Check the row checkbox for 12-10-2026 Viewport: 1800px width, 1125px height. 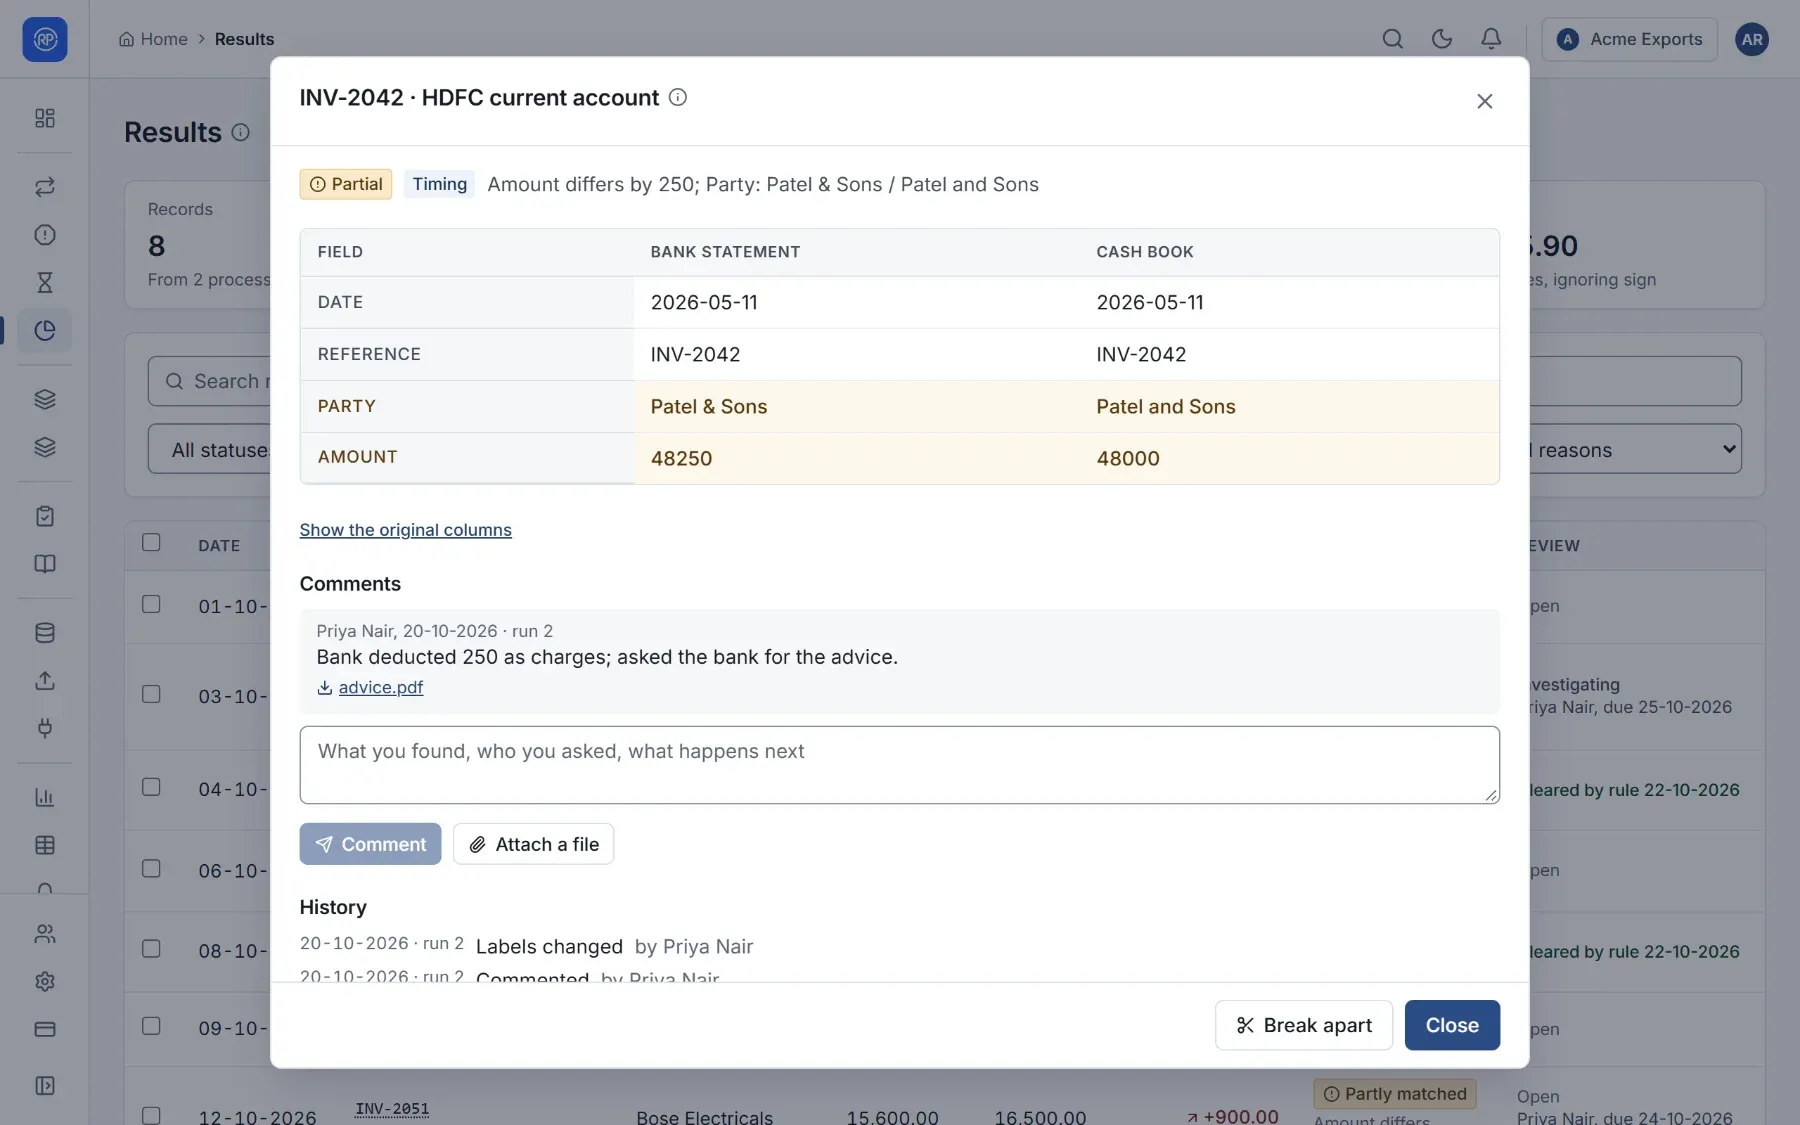click(151, 1115)
